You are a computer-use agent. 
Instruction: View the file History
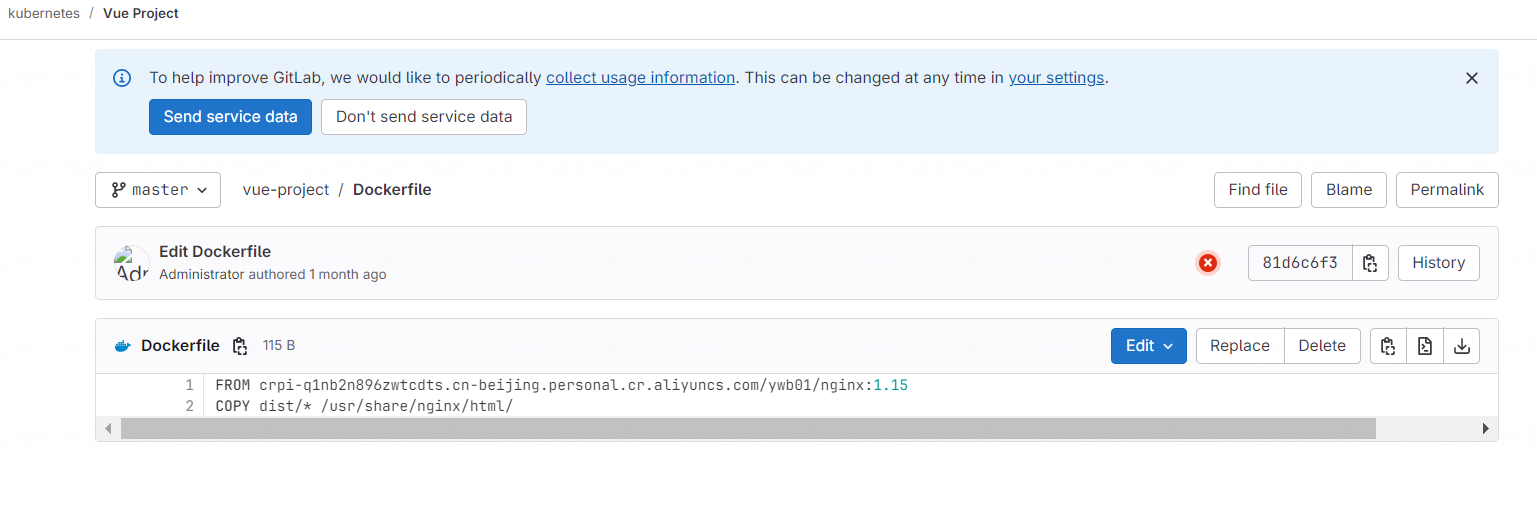1438,263
